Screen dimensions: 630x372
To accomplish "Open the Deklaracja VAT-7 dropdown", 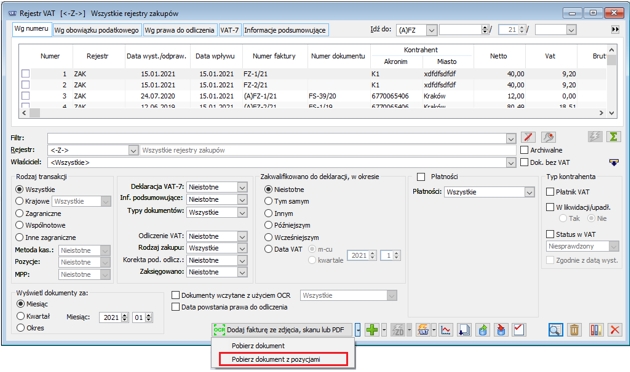I will pyautogui.click(x=242, y=187).
